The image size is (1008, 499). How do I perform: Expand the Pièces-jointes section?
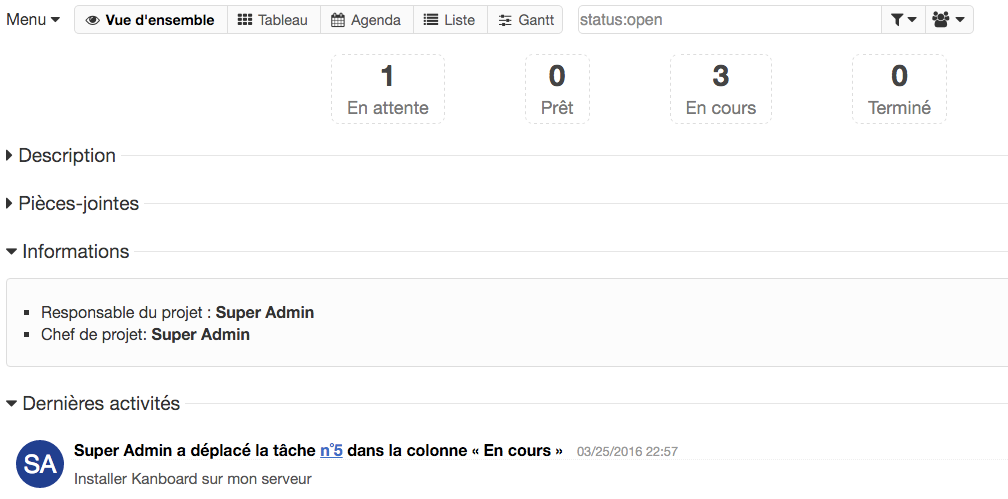78,204
